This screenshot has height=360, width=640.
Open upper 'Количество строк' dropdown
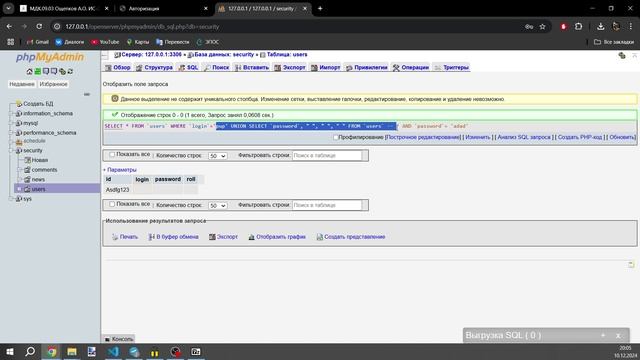[x=217, y=156]
